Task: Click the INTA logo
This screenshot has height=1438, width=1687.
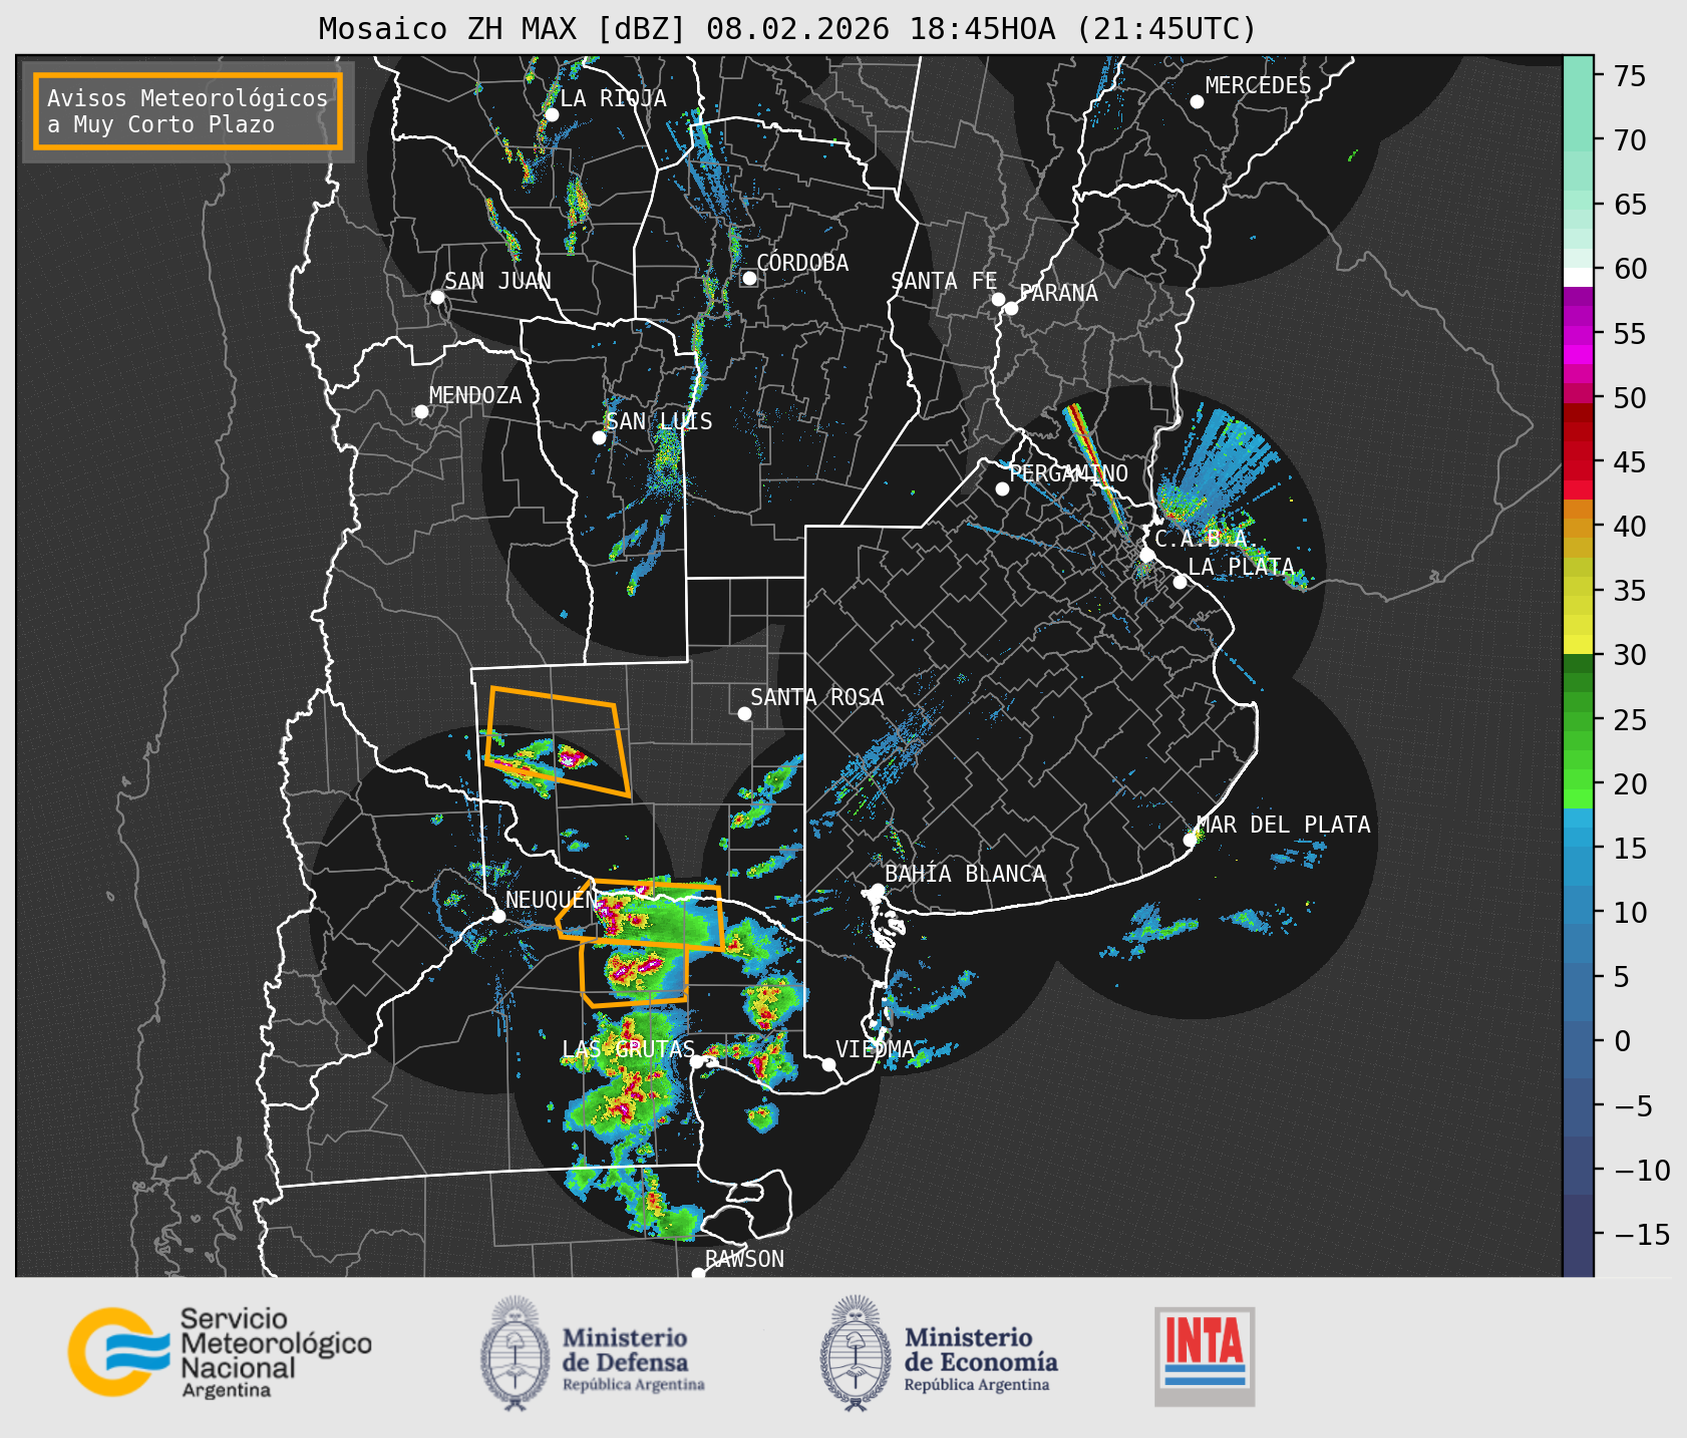Action: click(1204, 1356)
